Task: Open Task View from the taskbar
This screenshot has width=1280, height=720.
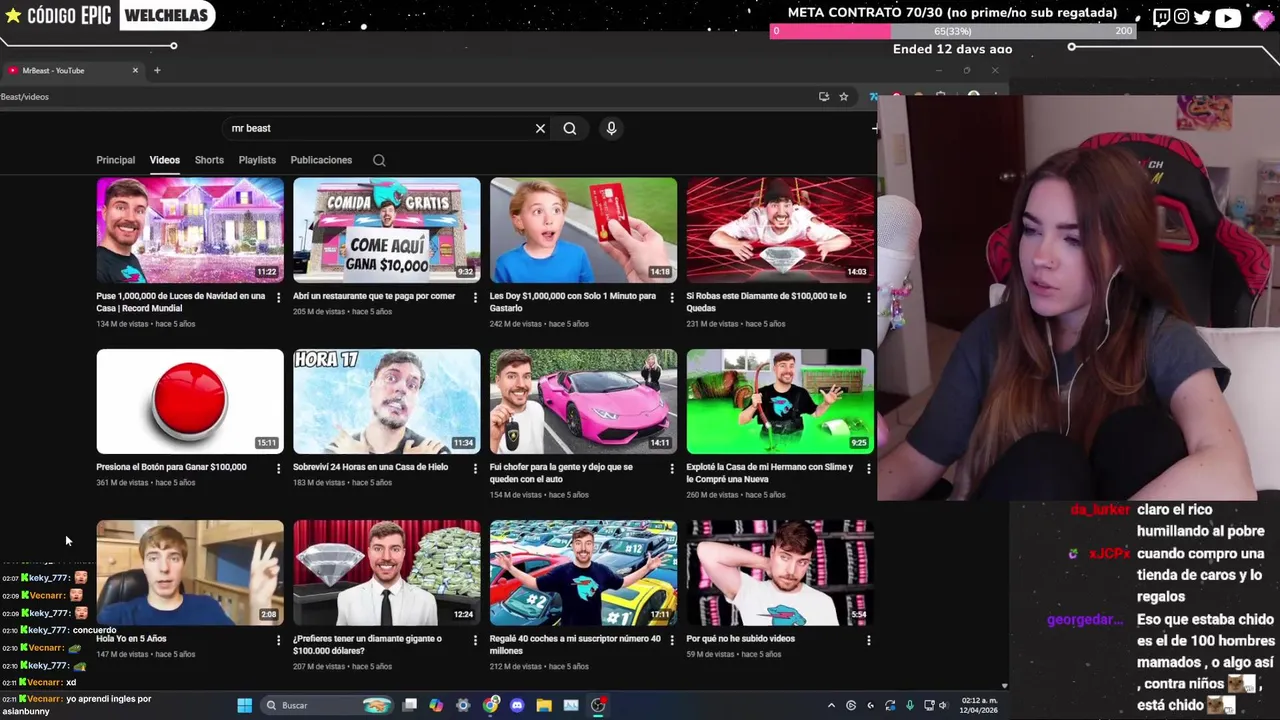Action: coord(409,705)
